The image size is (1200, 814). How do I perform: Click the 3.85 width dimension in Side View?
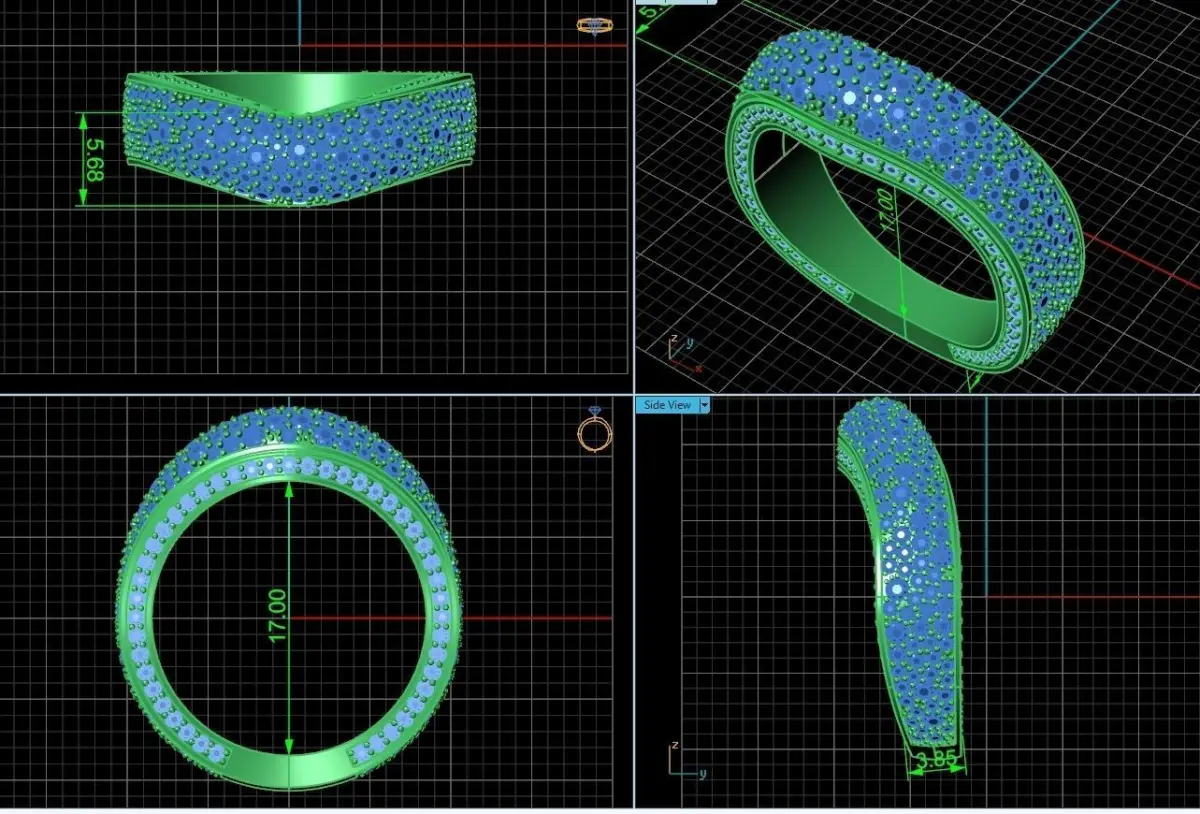point(938,761)
